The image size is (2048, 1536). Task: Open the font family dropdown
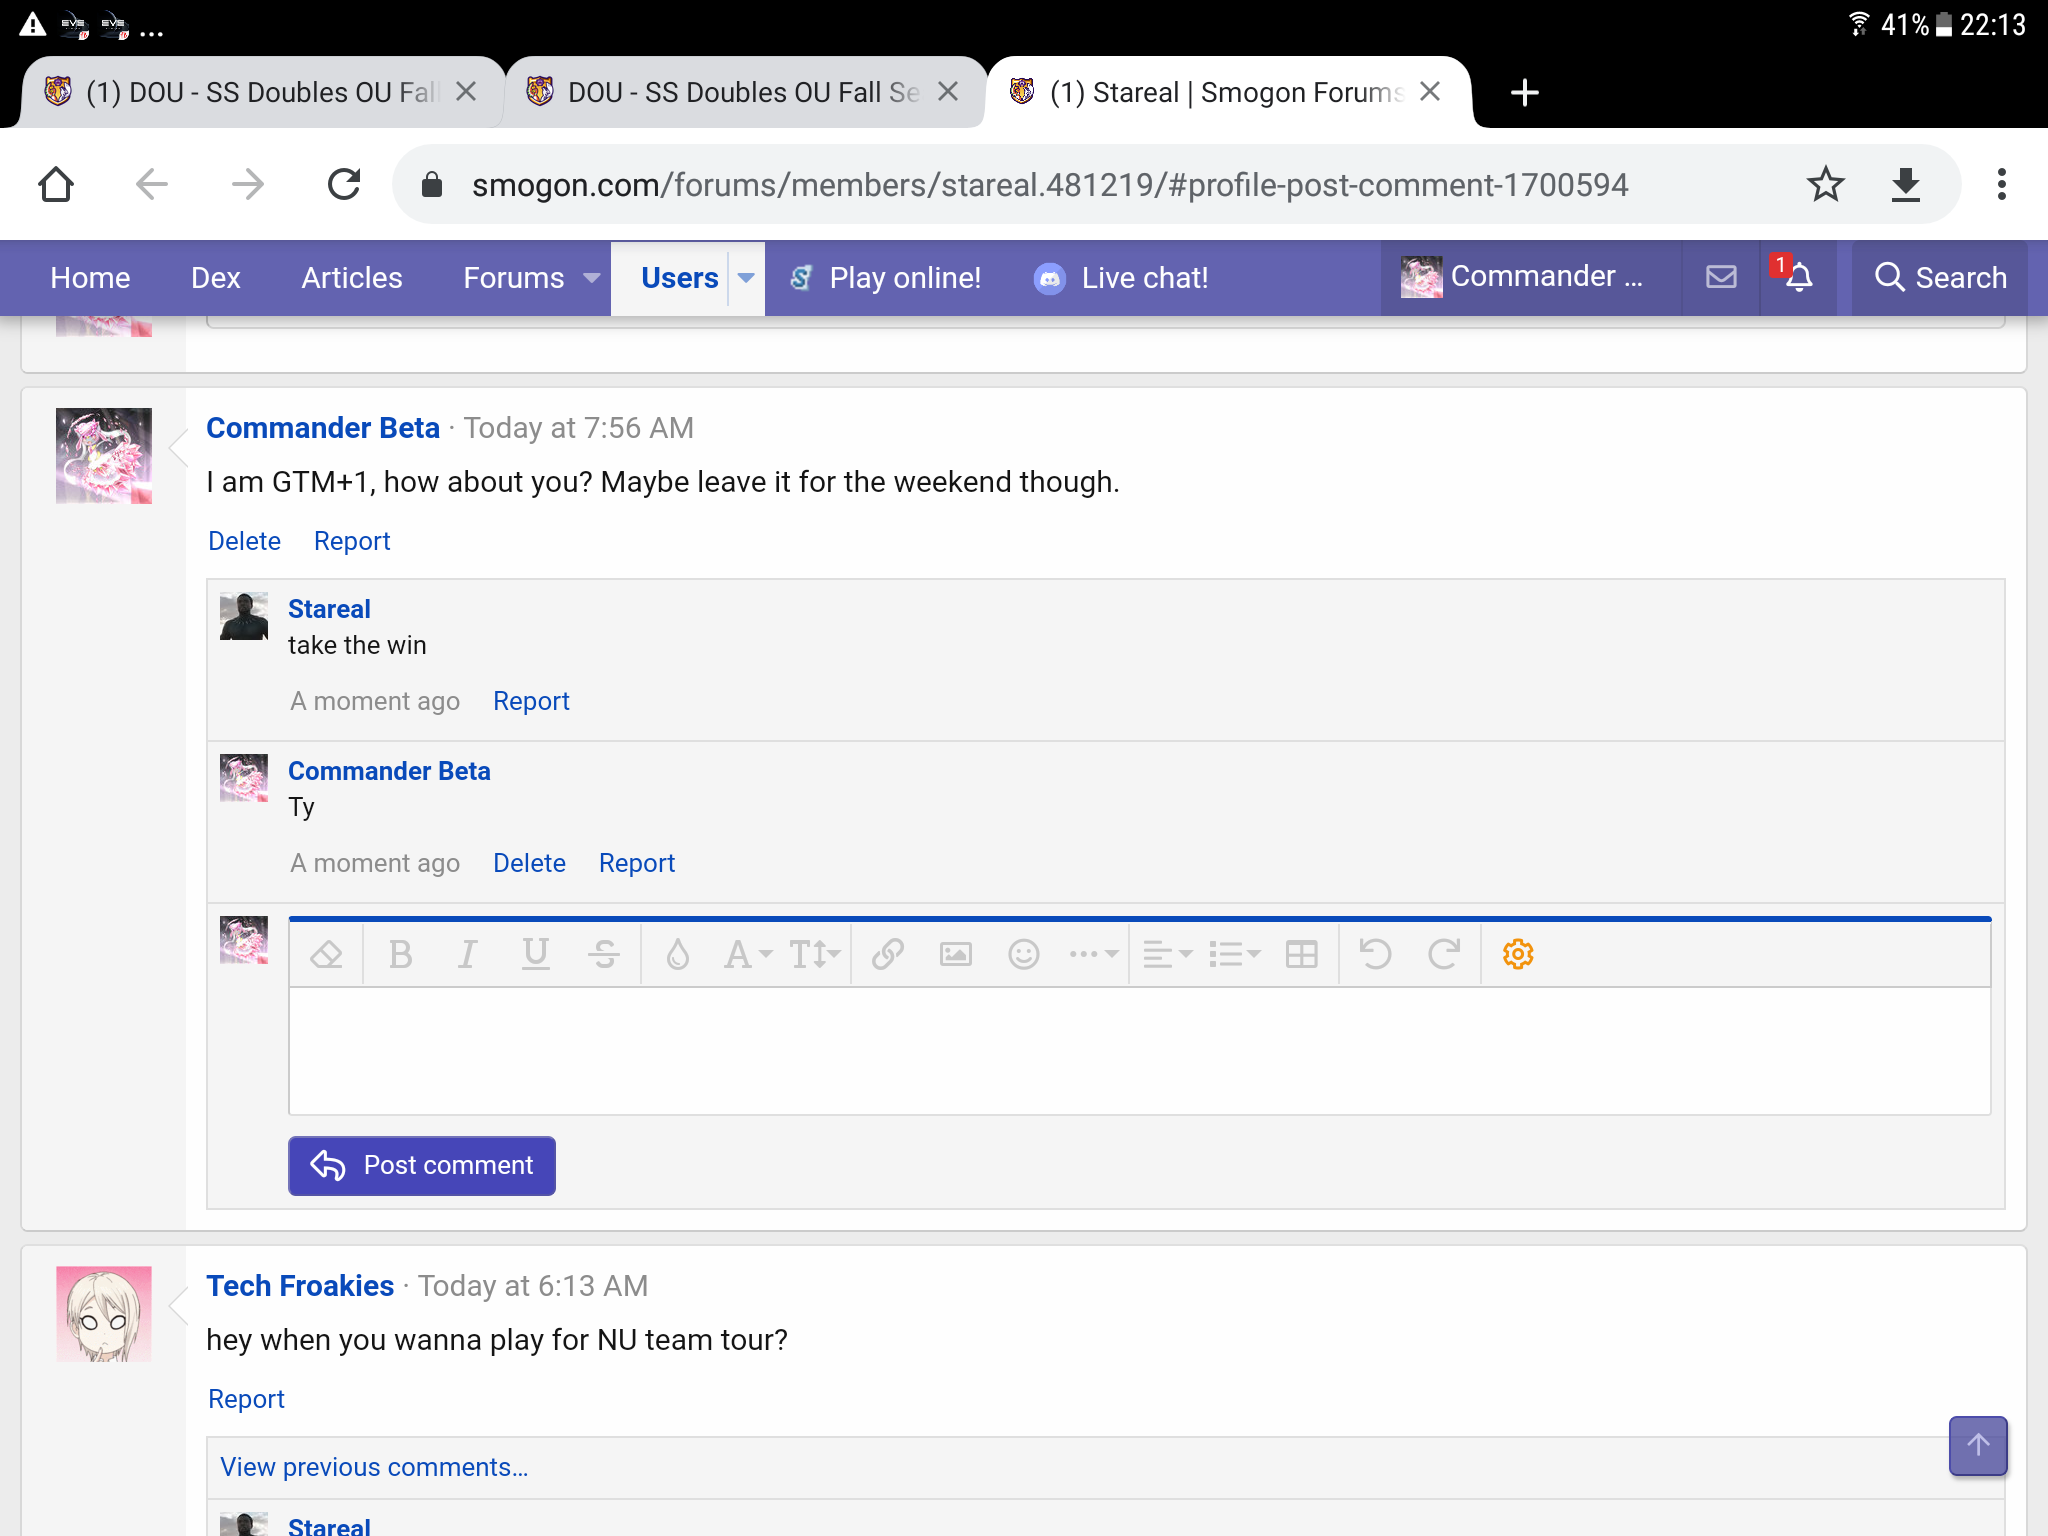(748, 955)
